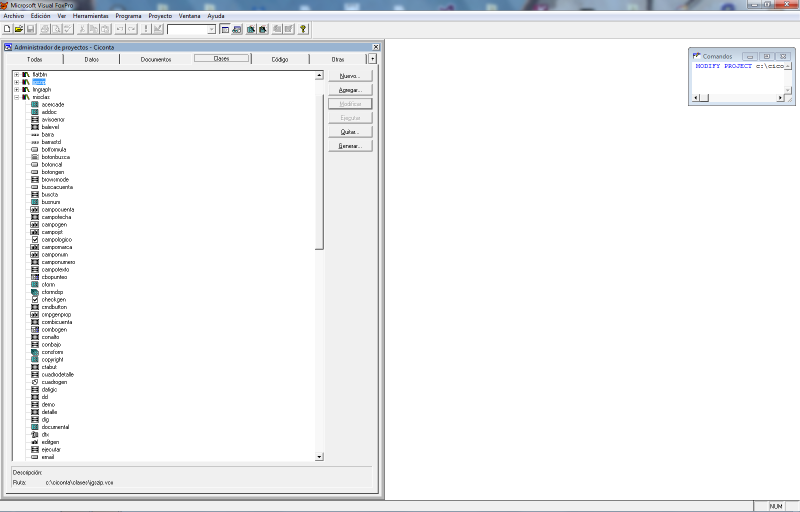
Task: Click the Cut scissors toolbar icon
Action: point(82,29)
